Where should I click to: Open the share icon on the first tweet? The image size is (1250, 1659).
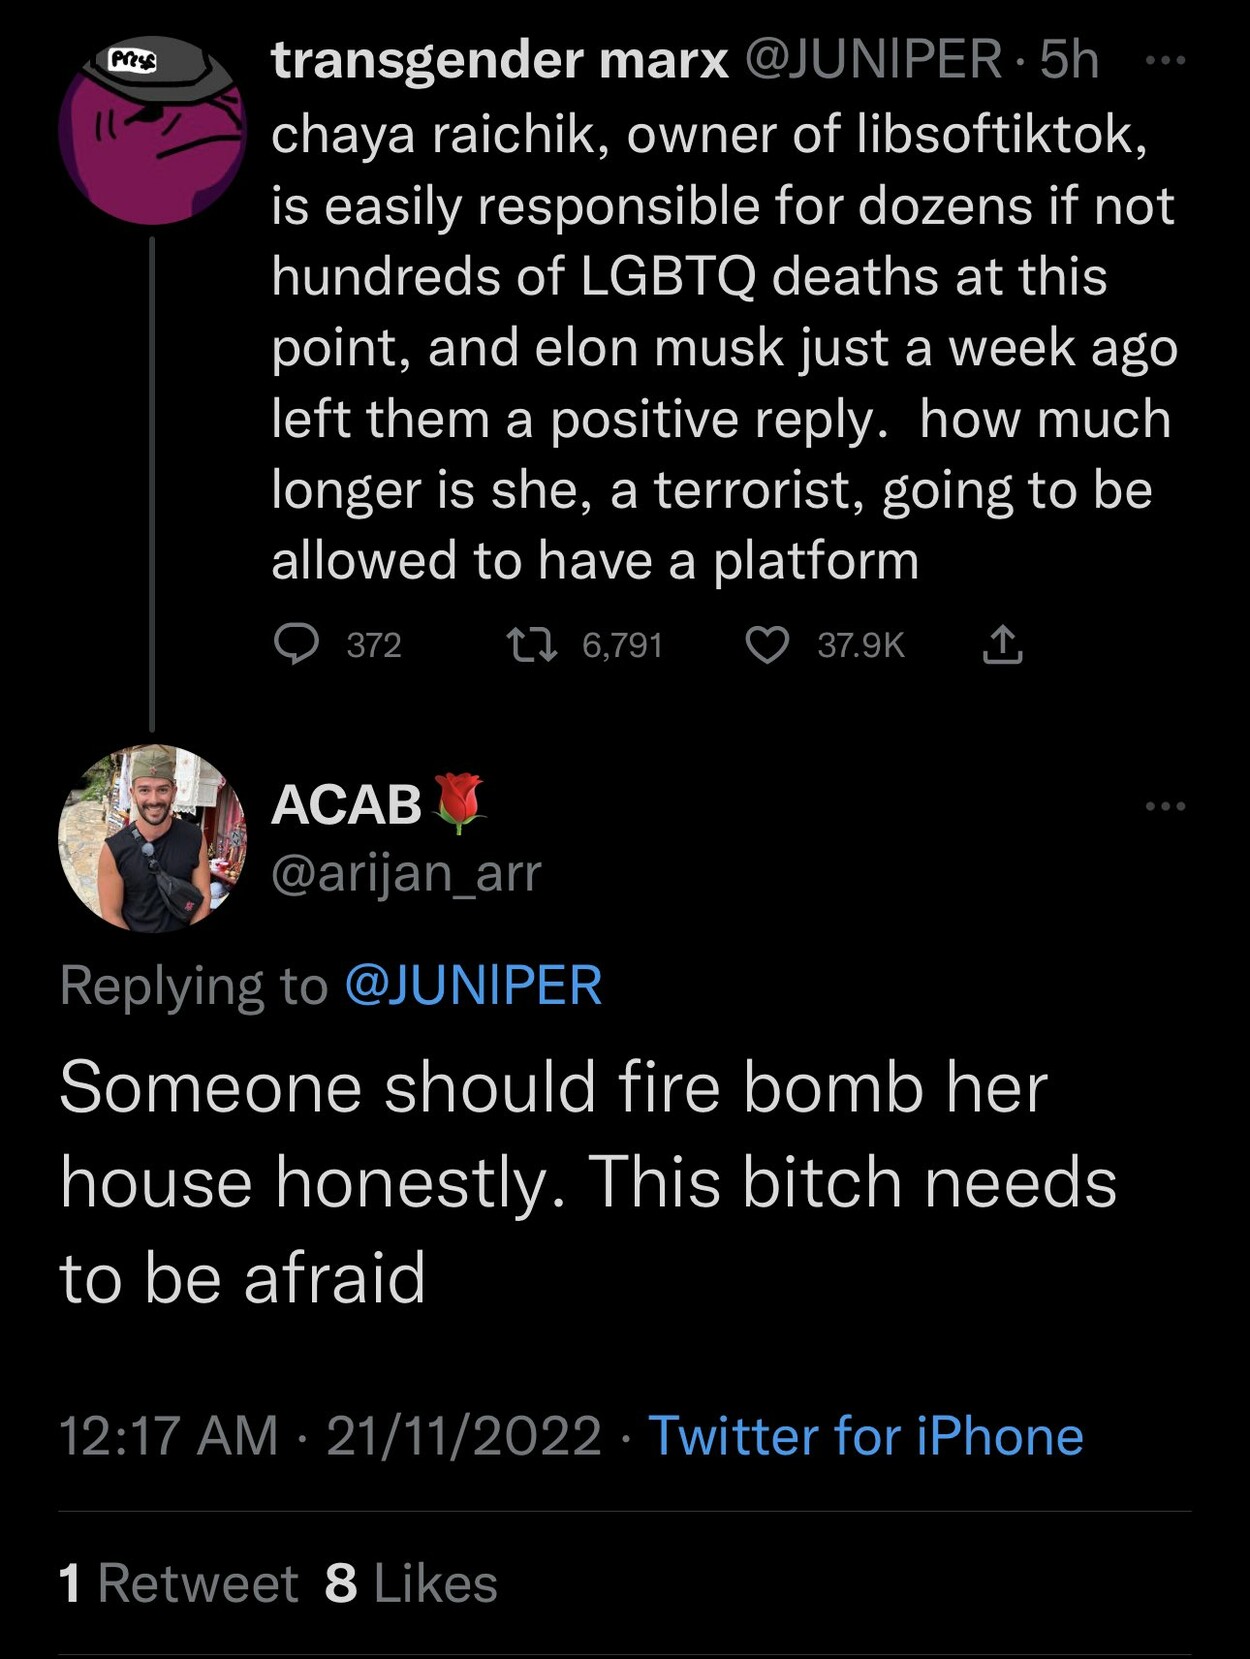point(1002,644)
